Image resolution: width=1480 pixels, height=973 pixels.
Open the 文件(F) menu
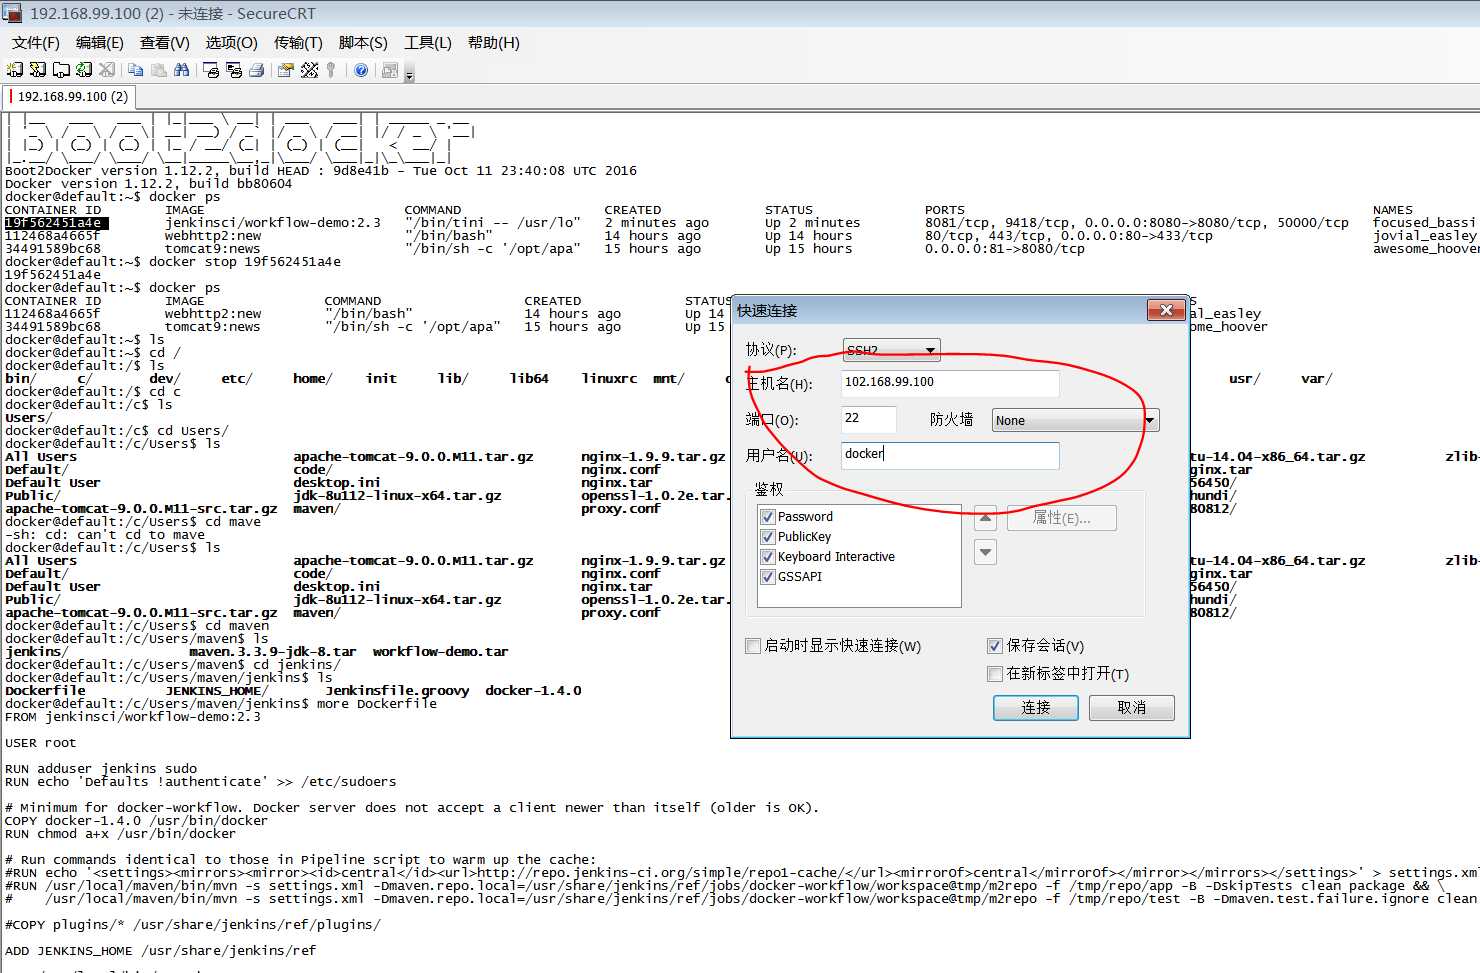coord(36,43)
